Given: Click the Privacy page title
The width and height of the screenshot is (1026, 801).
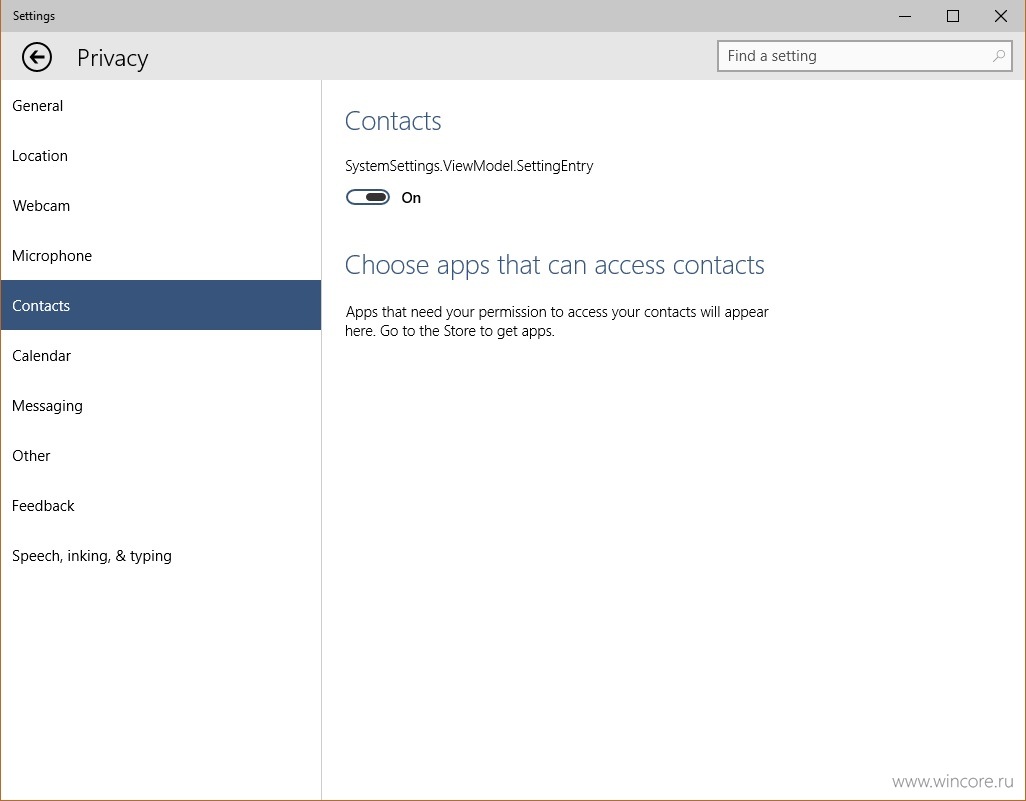Looking at the screenshot, I should pos(113,58).
